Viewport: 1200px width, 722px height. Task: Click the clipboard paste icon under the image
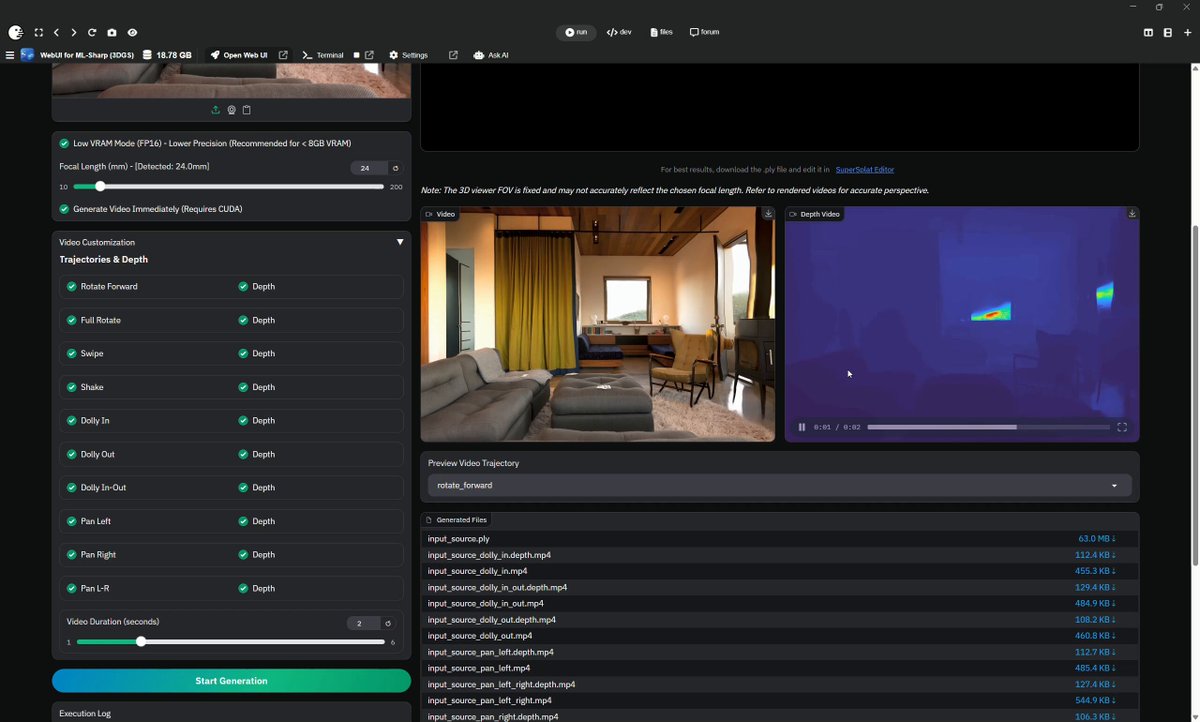click(247, 110)
